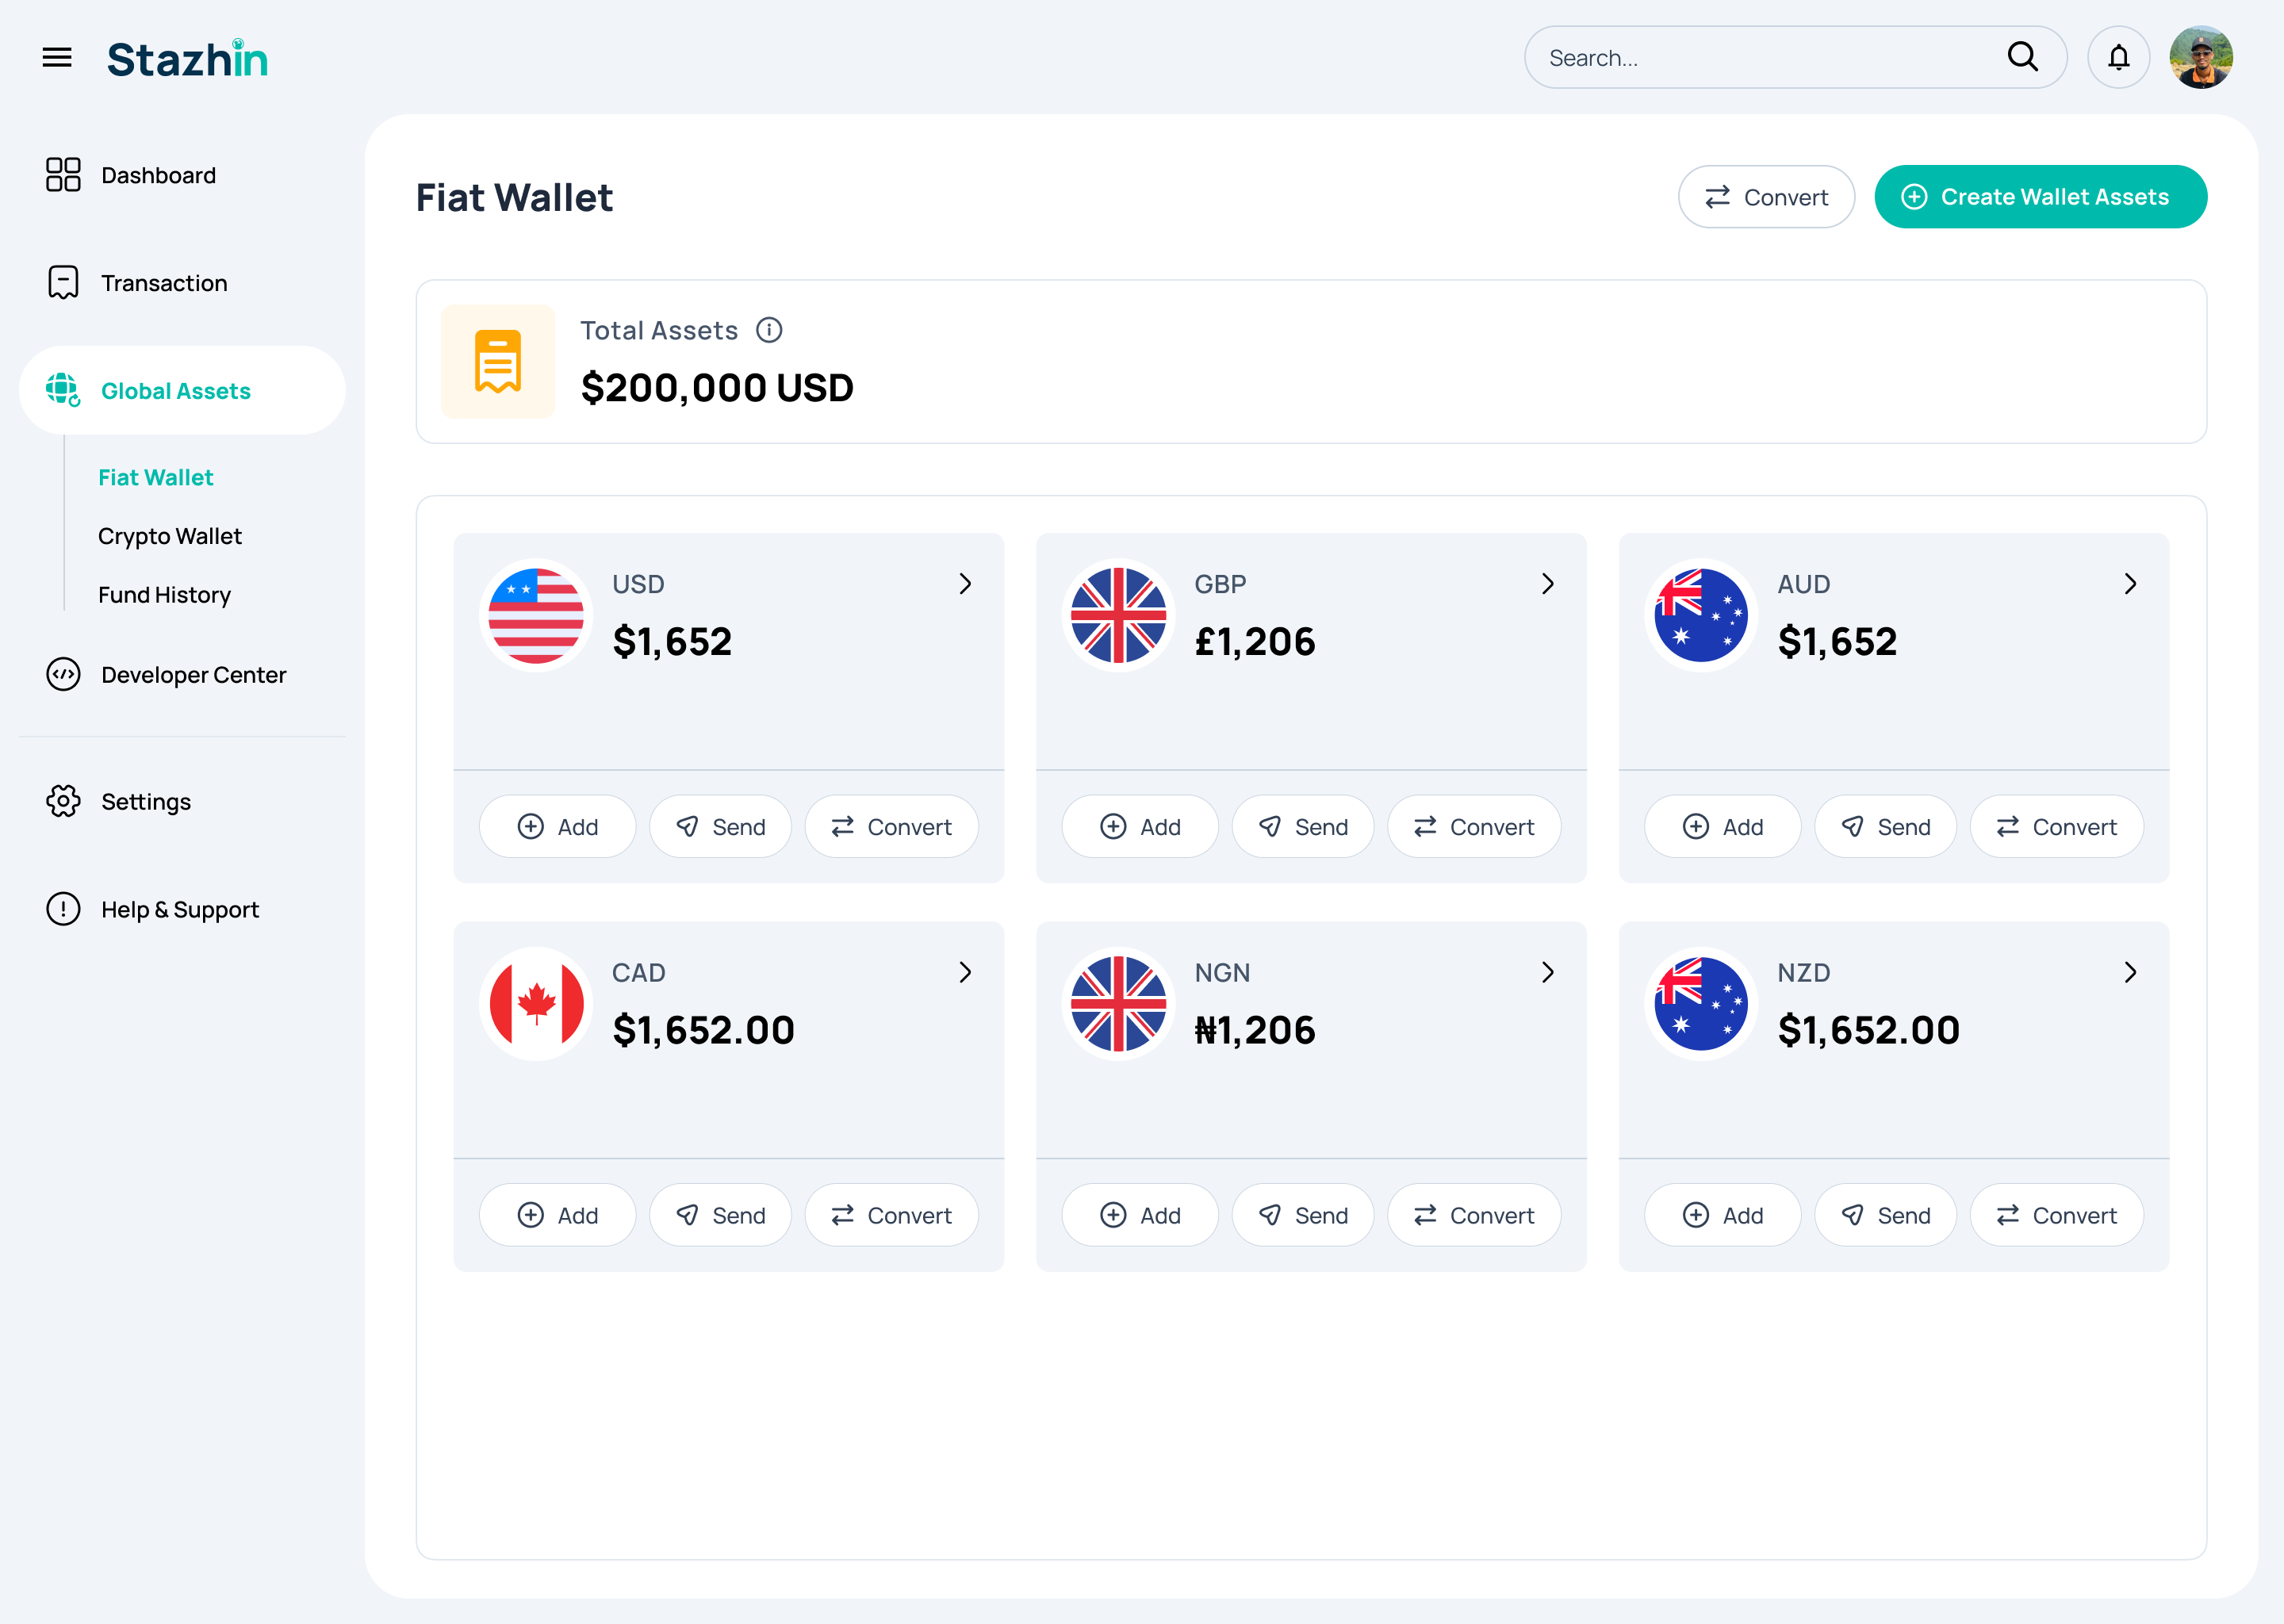The width and height of the screenshot is (2284, 1624).
Task: Open Crypto Wallet submenu item
Action: (x=170, y=536)
